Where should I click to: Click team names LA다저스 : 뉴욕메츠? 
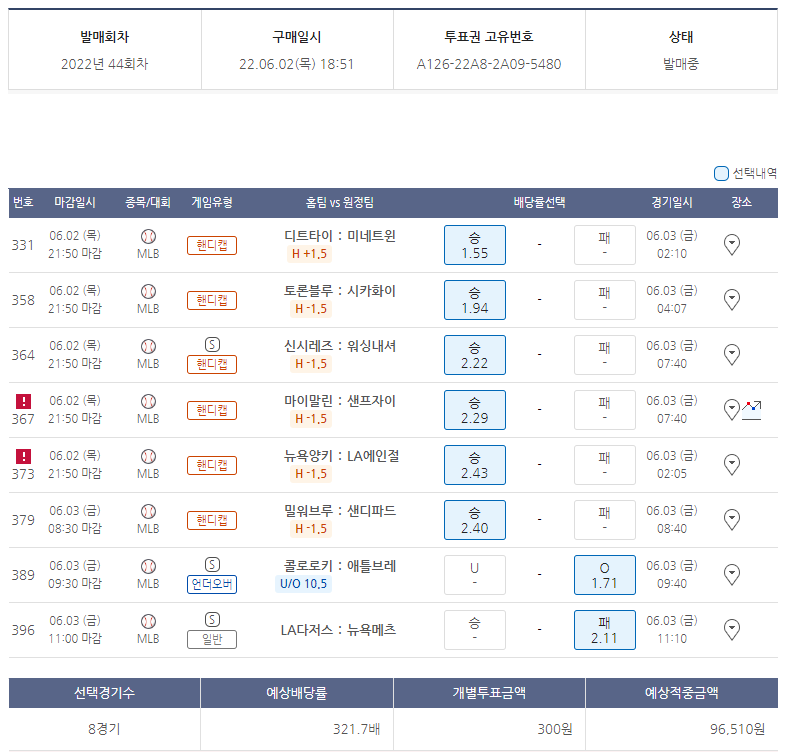[x=338, y=630]
